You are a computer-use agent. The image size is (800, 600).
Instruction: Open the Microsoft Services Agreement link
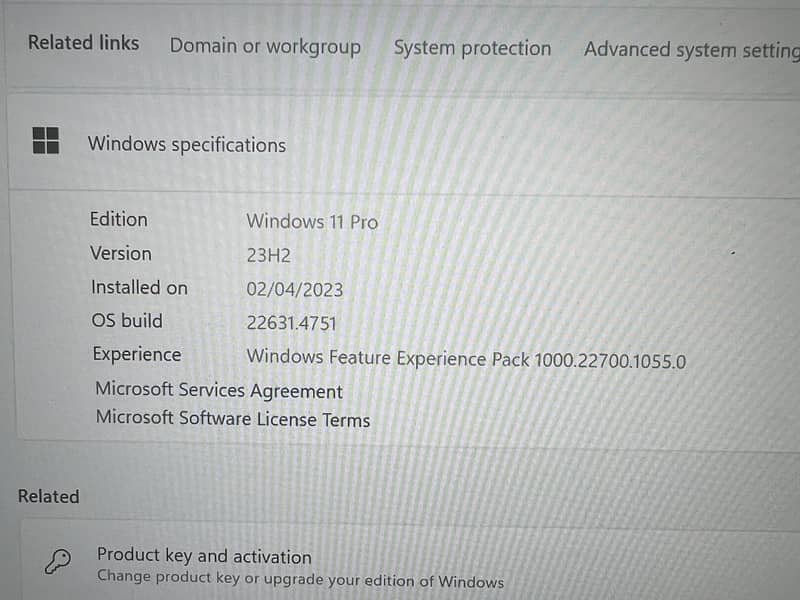[219, 391]
